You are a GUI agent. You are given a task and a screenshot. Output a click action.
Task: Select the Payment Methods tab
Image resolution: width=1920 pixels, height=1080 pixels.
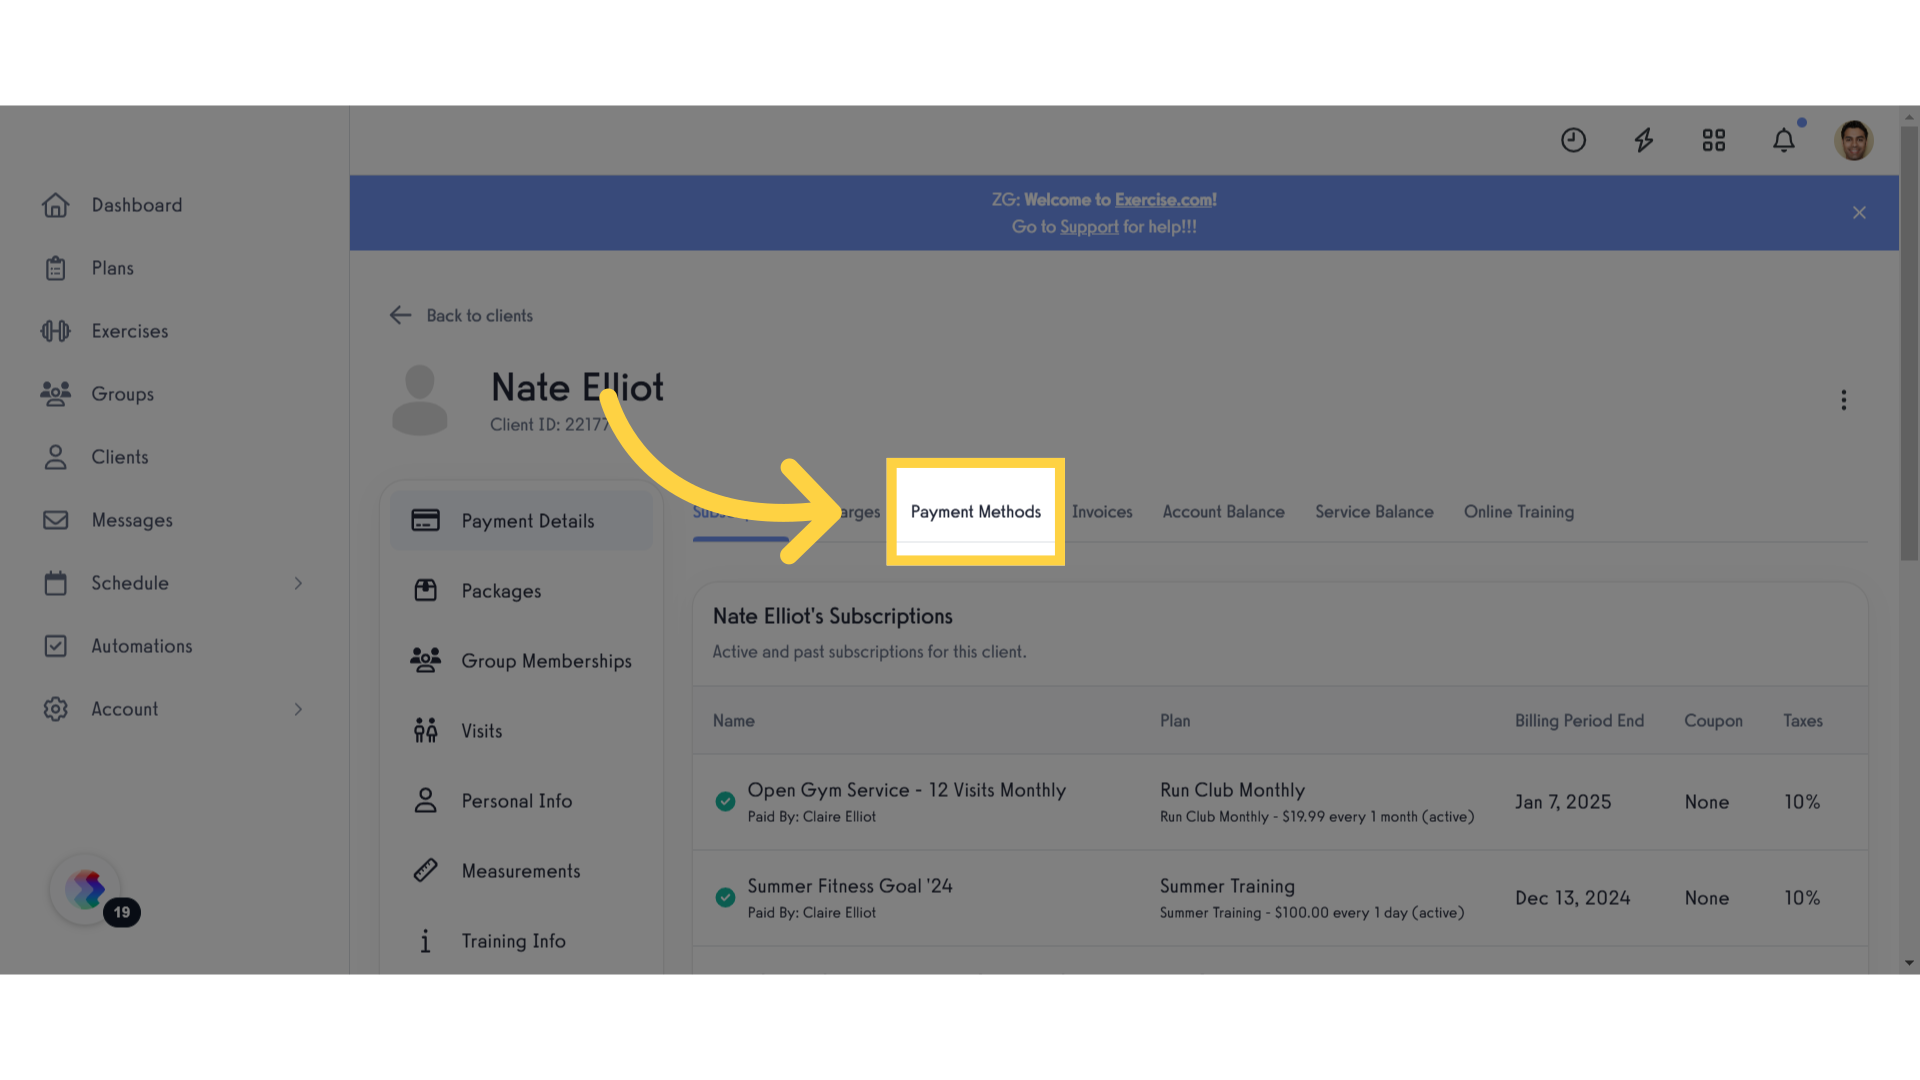tap(976, 512)
